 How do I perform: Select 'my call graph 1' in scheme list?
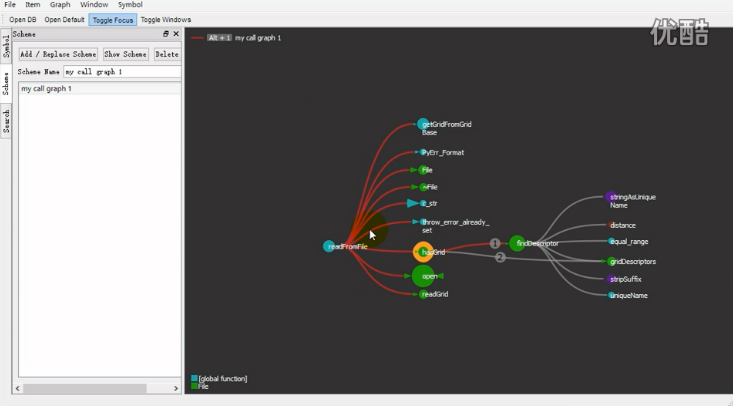[x=100, y=88]
